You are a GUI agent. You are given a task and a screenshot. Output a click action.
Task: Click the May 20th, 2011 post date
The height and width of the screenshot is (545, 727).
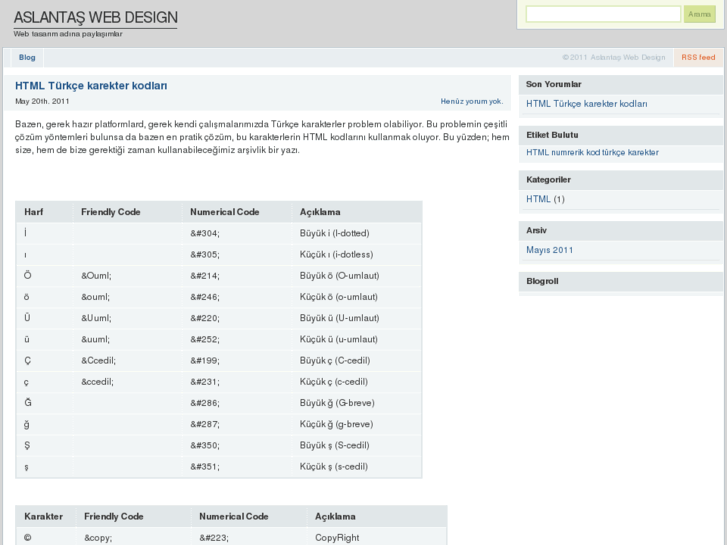tap(42, 101)
